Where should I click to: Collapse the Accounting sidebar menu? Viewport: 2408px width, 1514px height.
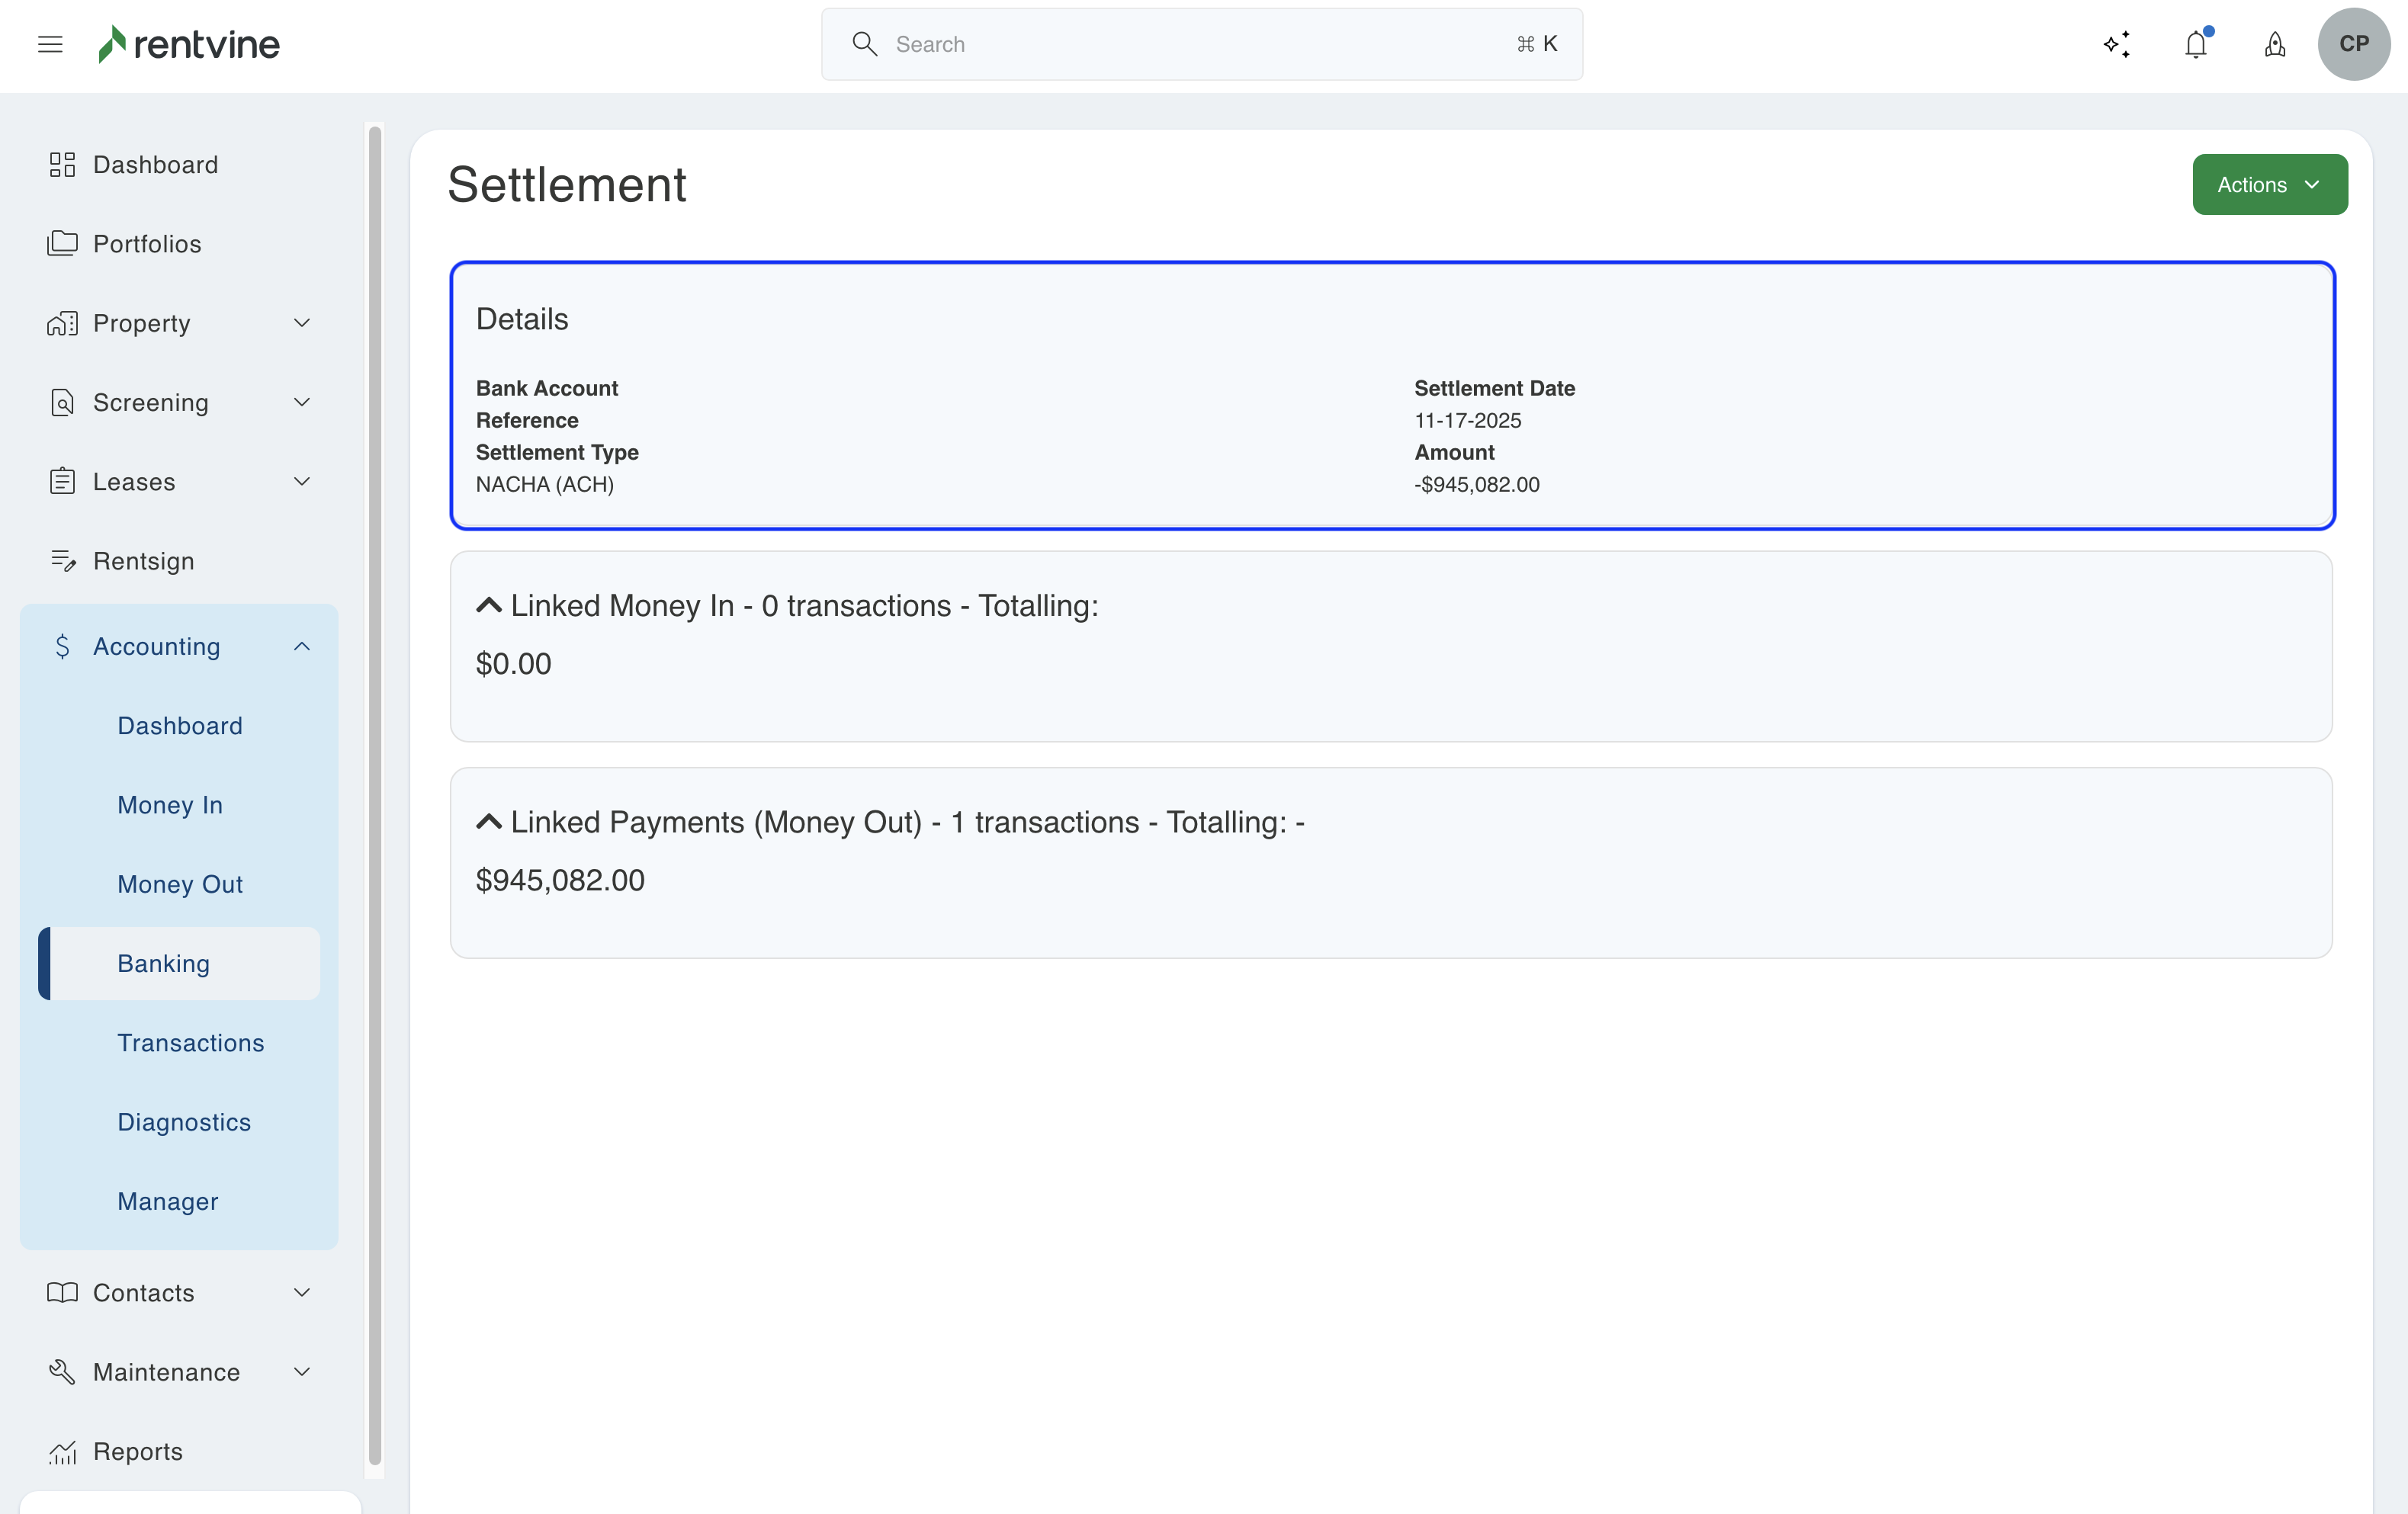(x=301, y=646)
